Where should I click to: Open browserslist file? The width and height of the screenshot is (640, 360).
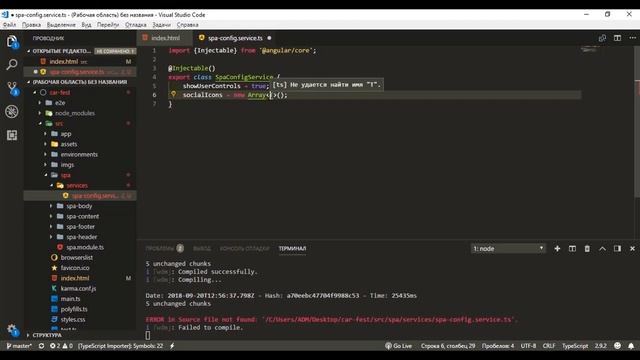[76, 258]
